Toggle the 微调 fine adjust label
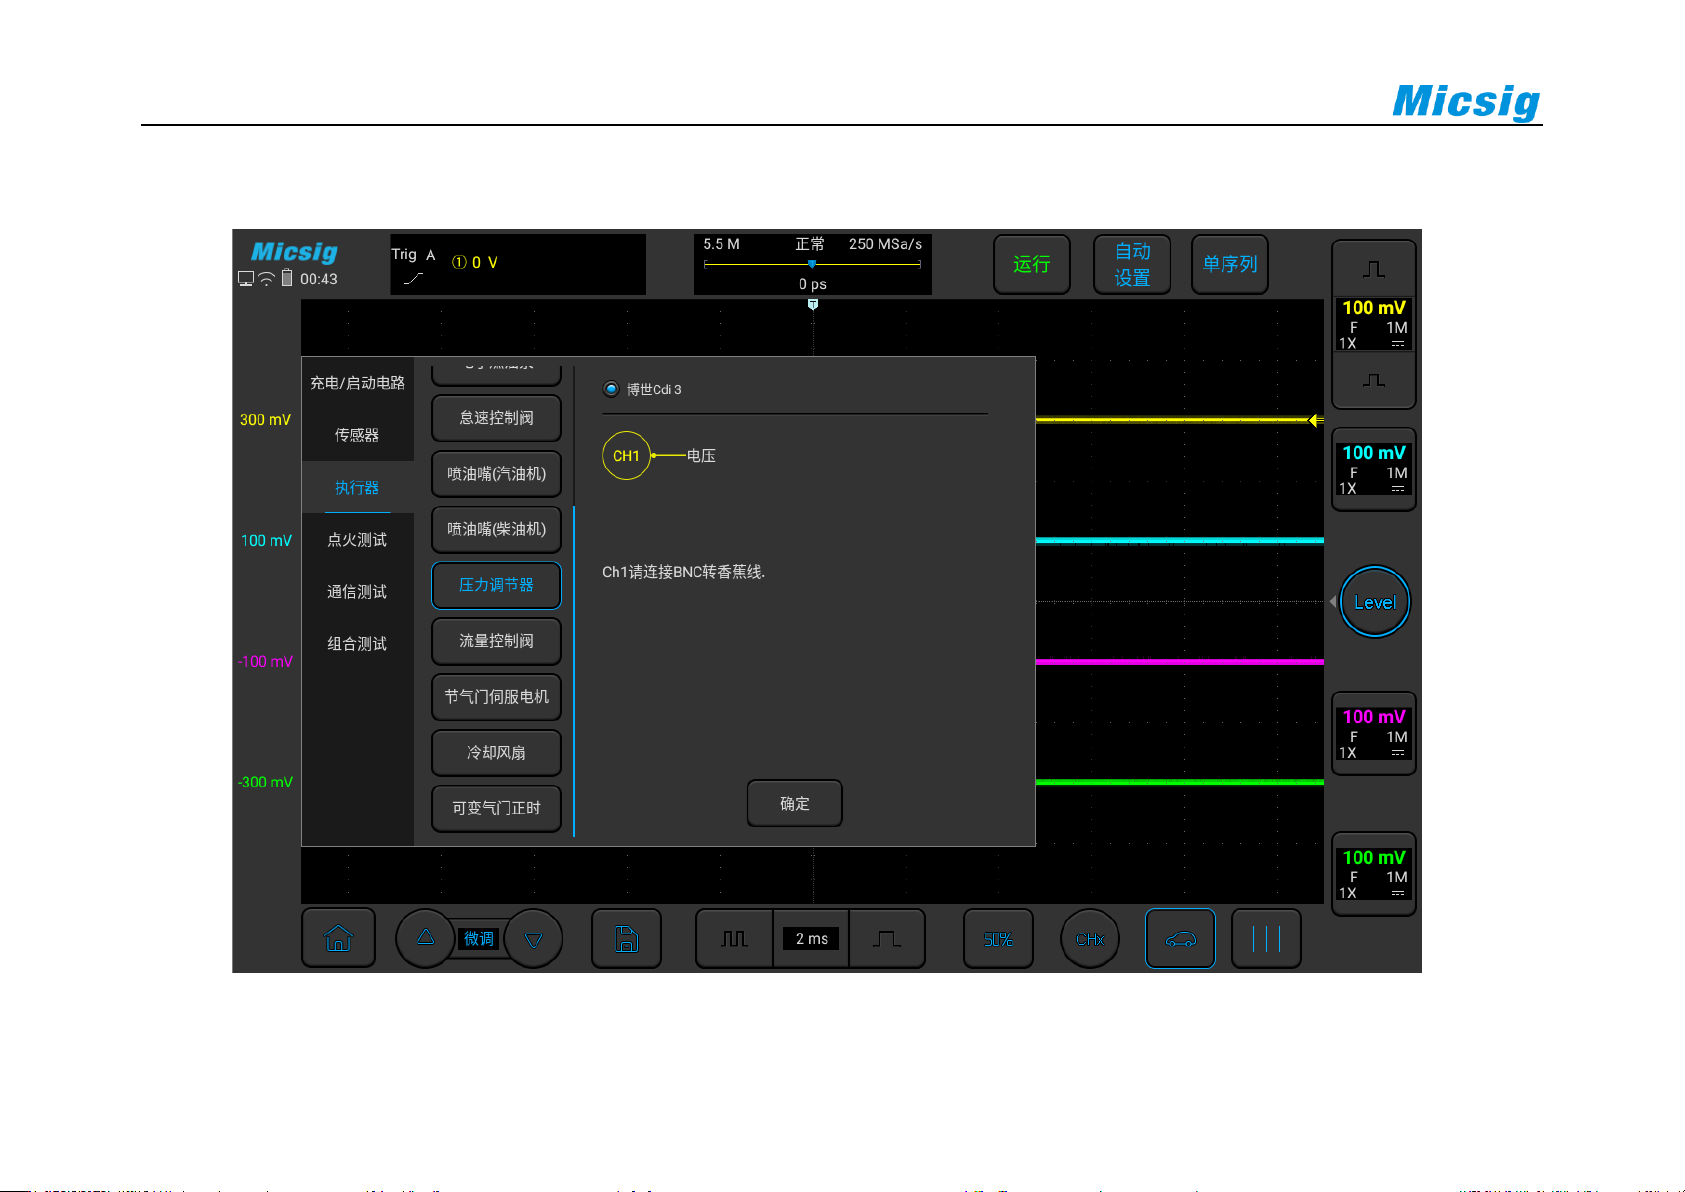1685x1192 pixels. point(479,939)
